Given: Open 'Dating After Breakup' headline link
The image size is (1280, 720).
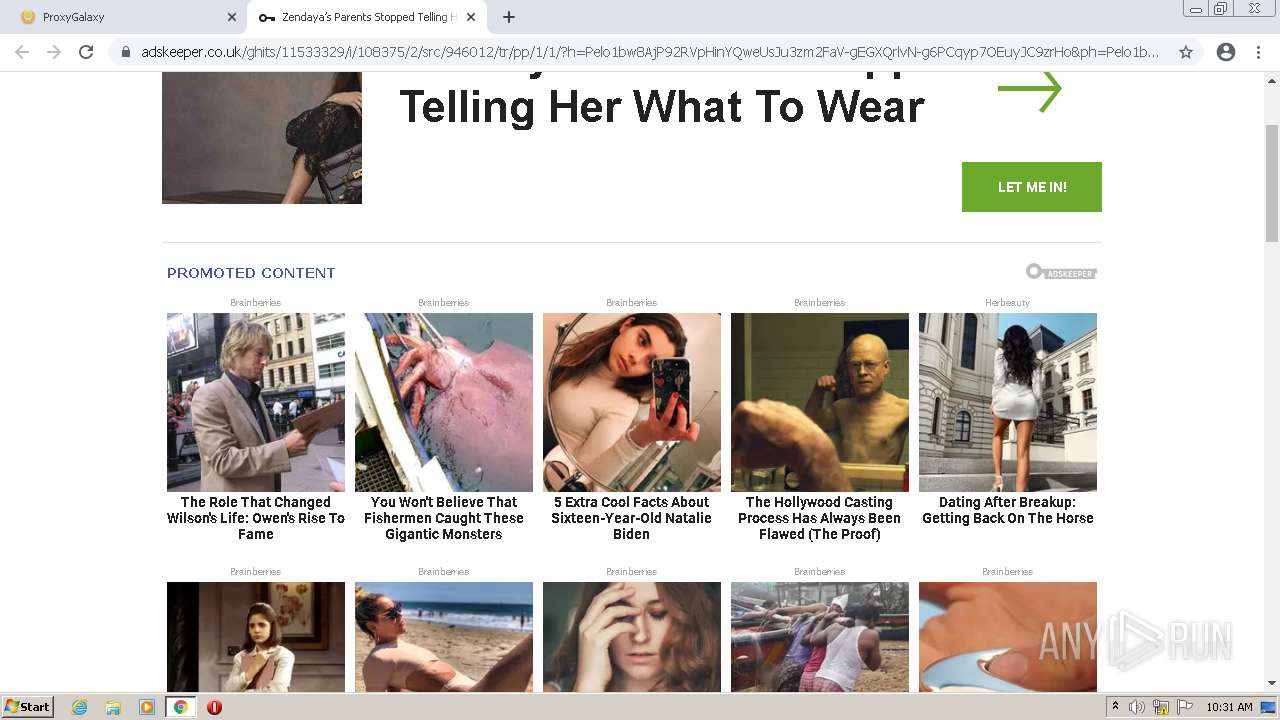Looking at the screenshot, I should [1008, 510].
